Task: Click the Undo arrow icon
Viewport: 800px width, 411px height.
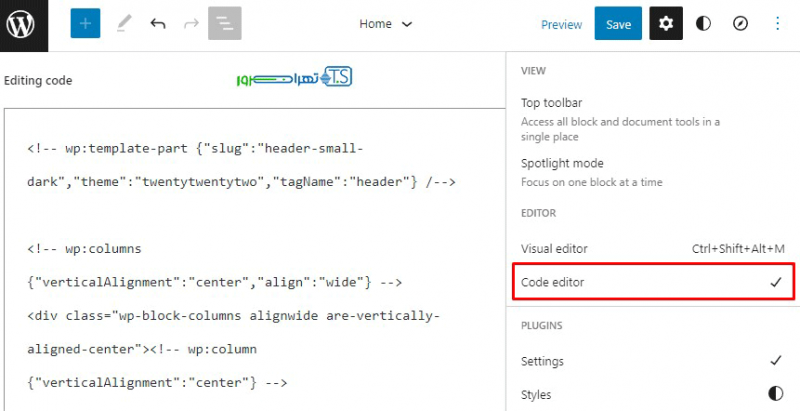Action: click(157, 24)
